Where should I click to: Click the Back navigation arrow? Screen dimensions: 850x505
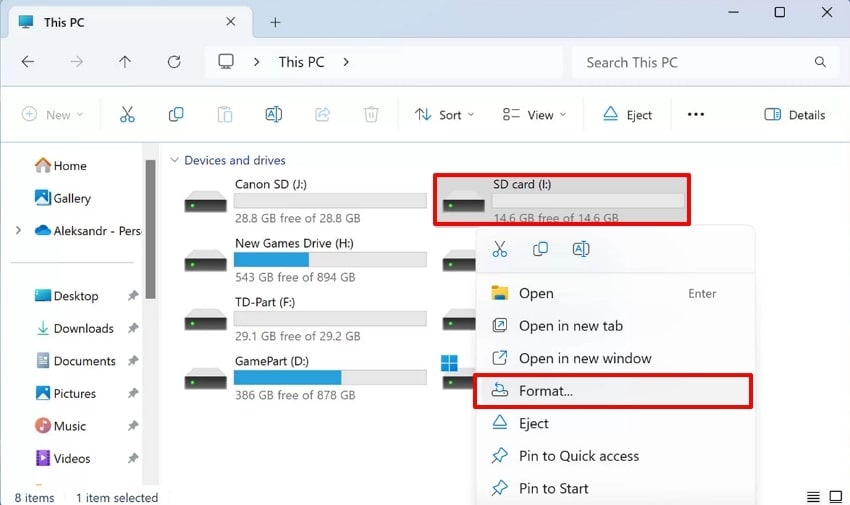click(x=28, y=62)
